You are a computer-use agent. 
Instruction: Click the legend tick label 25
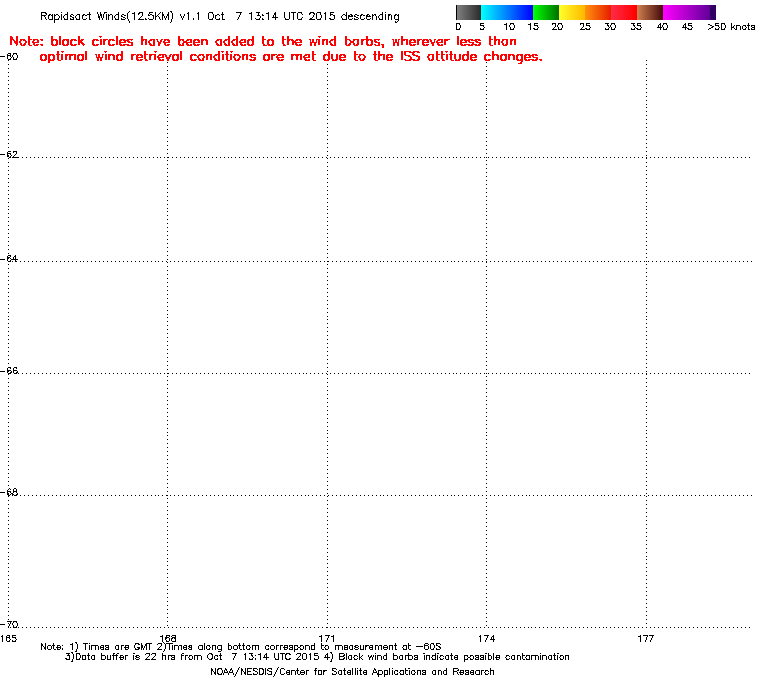pos(585,27)
